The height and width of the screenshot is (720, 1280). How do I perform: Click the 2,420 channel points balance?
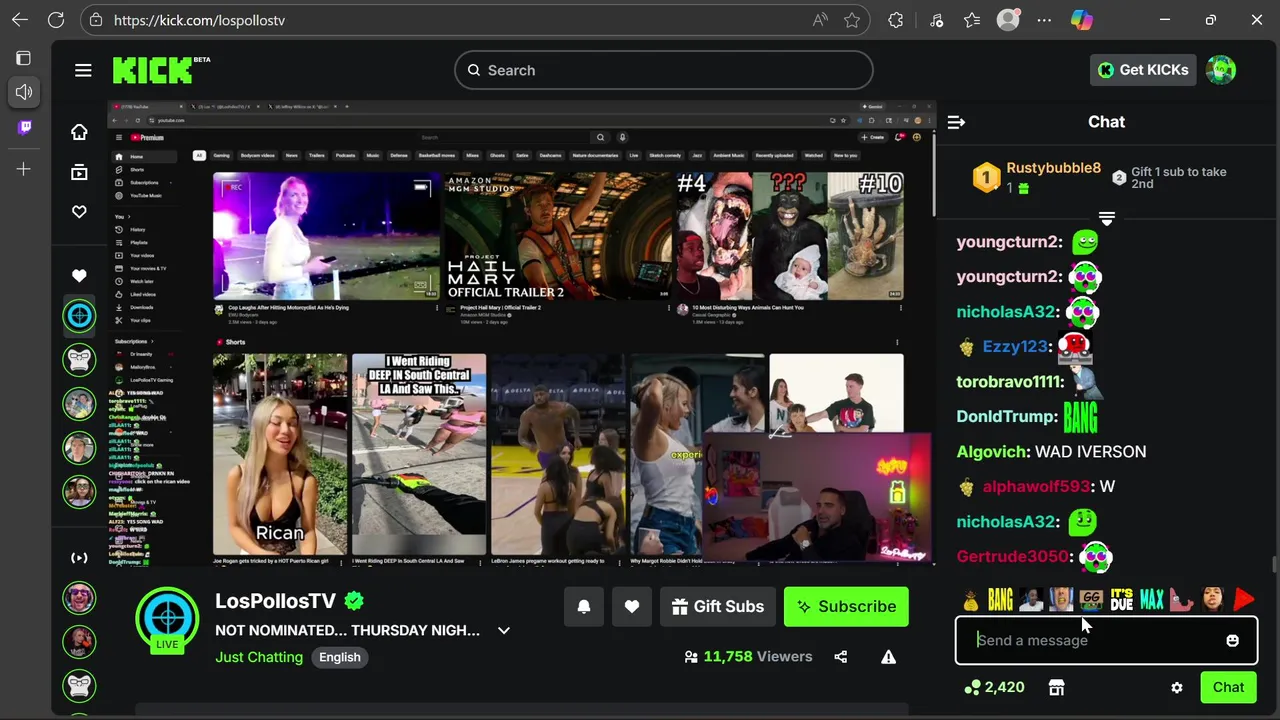(993, 687)
